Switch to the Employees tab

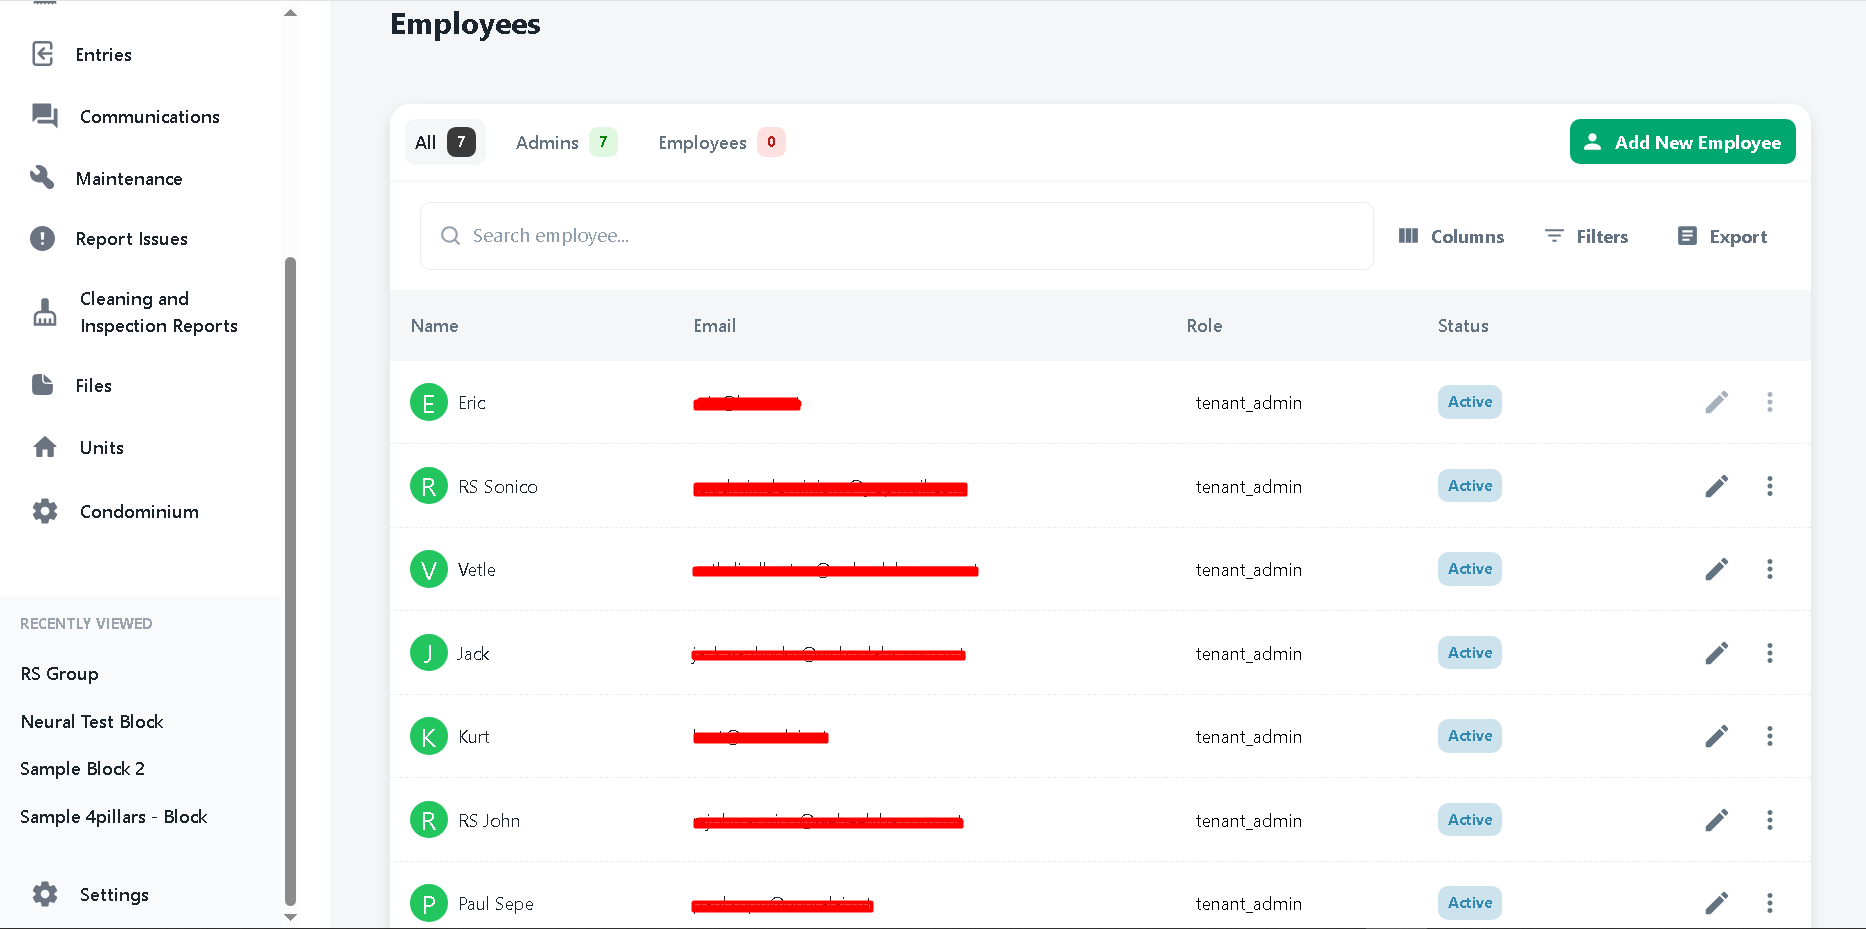pos(702,142)
